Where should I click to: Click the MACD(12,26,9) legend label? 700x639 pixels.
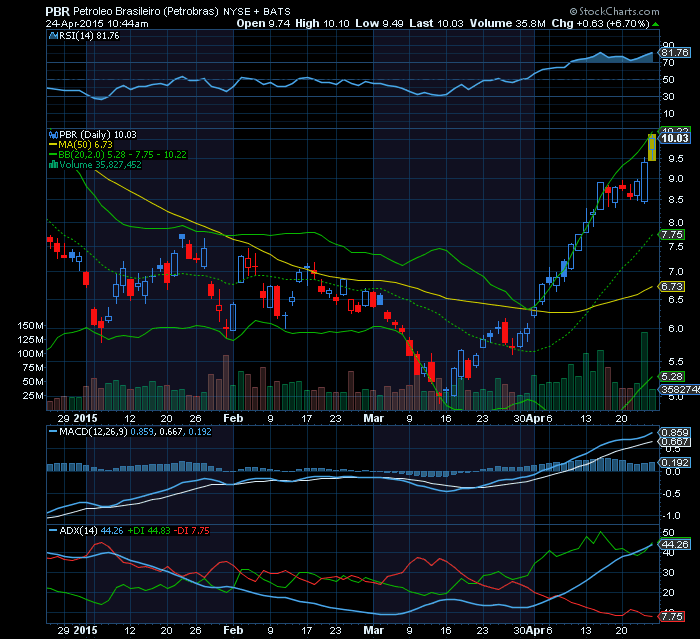(93, 432)
